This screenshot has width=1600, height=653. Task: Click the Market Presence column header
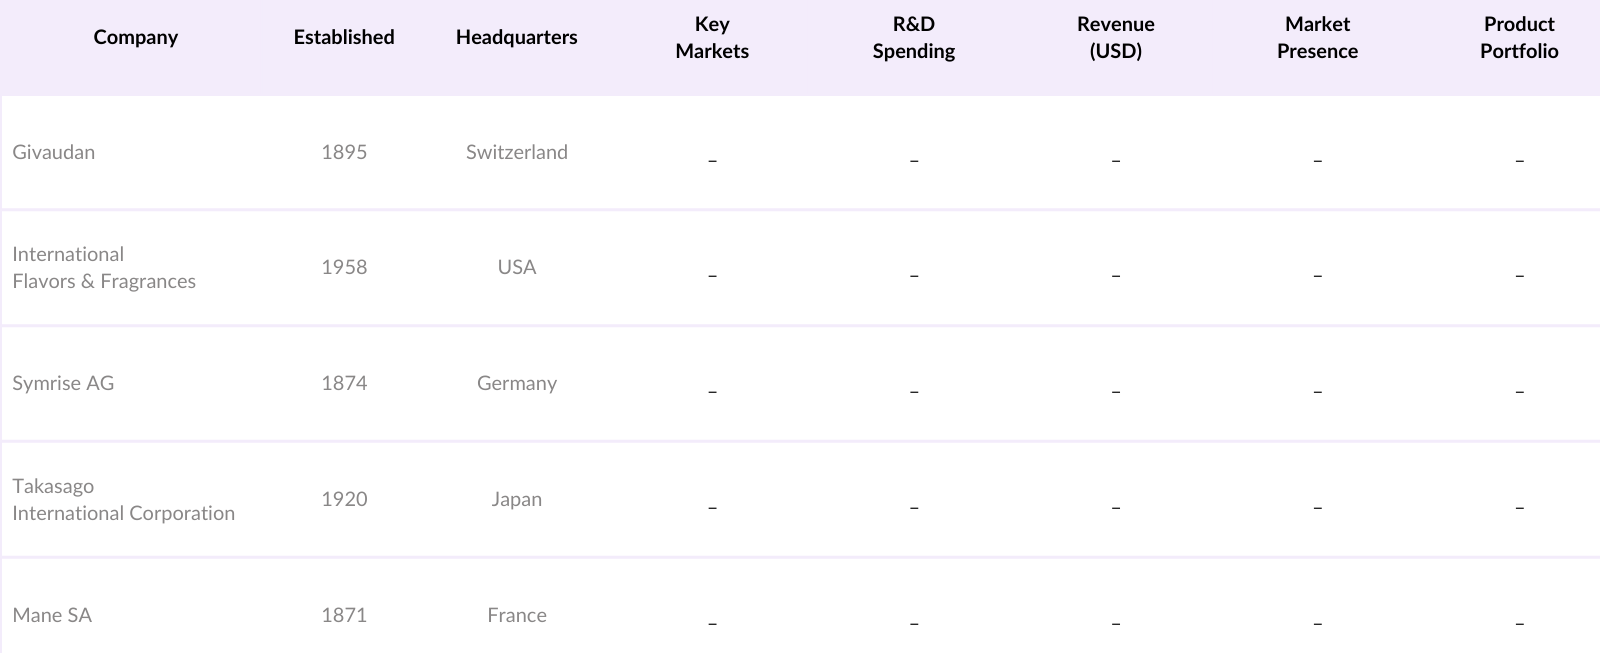coord(1317,38)
